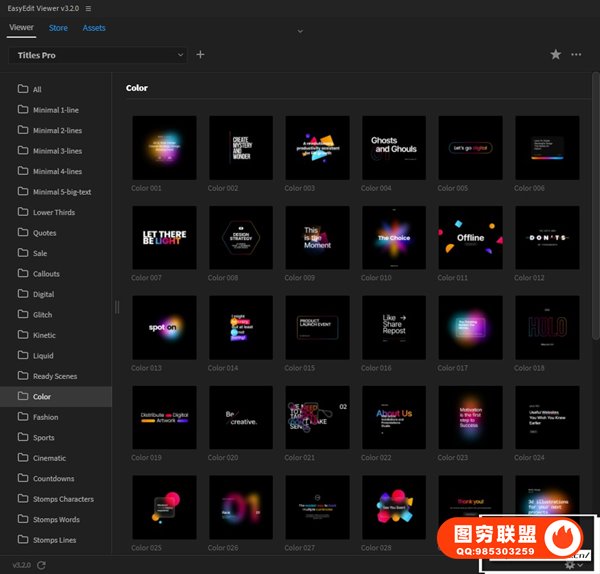Click the plus icon beside Titles Pro
600x574 pixels.
pos(200,55)
